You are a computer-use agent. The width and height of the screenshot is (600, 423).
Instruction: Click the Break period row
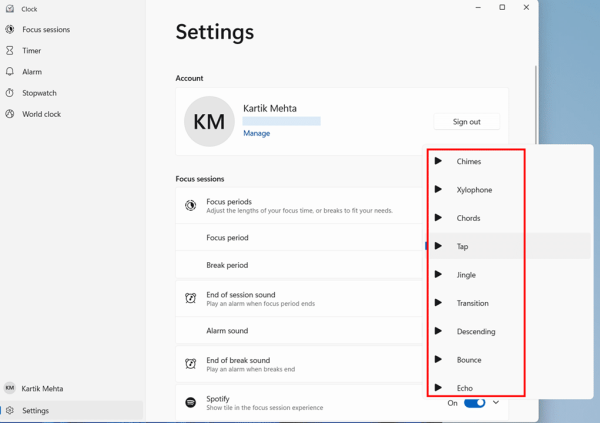coord(299,265)
